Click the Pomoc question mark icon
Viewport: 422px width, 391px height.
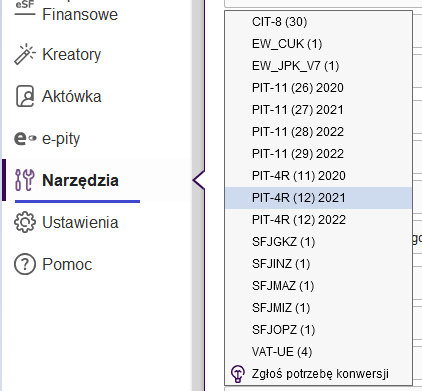click(x=25, y=264)
